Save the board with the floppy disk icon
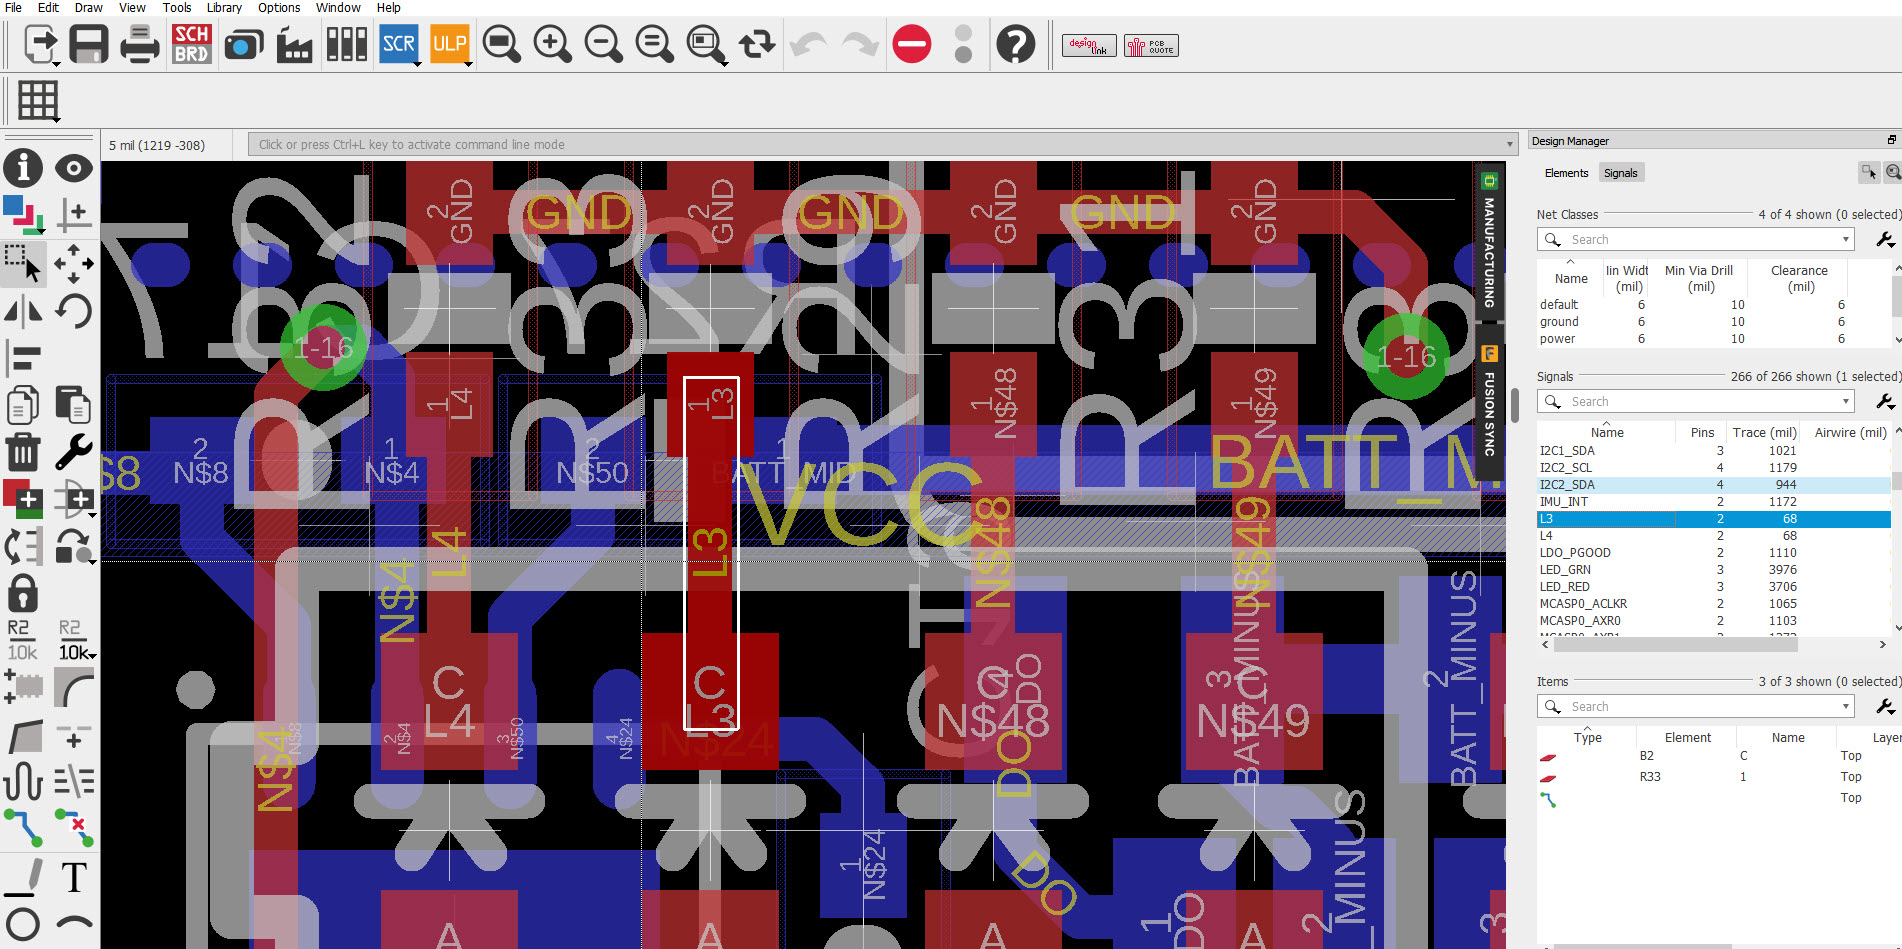The image size is (1902, 949). pyautogui.click(x=89, y=44)
